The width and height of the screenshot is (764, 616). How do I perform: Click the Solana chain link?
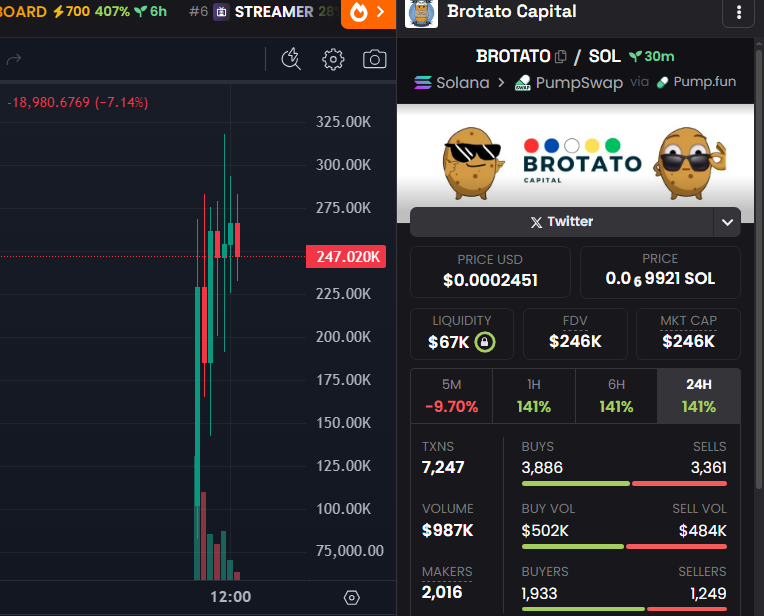click(x=452, y=82)
